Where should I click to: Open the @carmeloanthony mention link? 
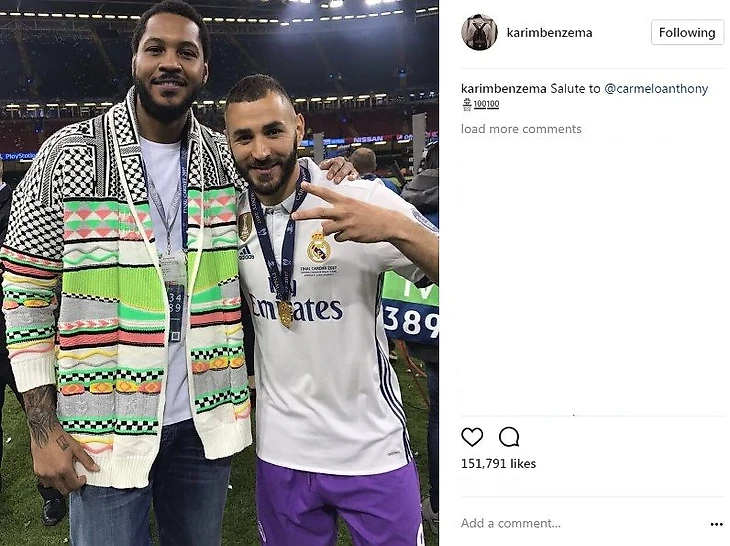(656, 88)
